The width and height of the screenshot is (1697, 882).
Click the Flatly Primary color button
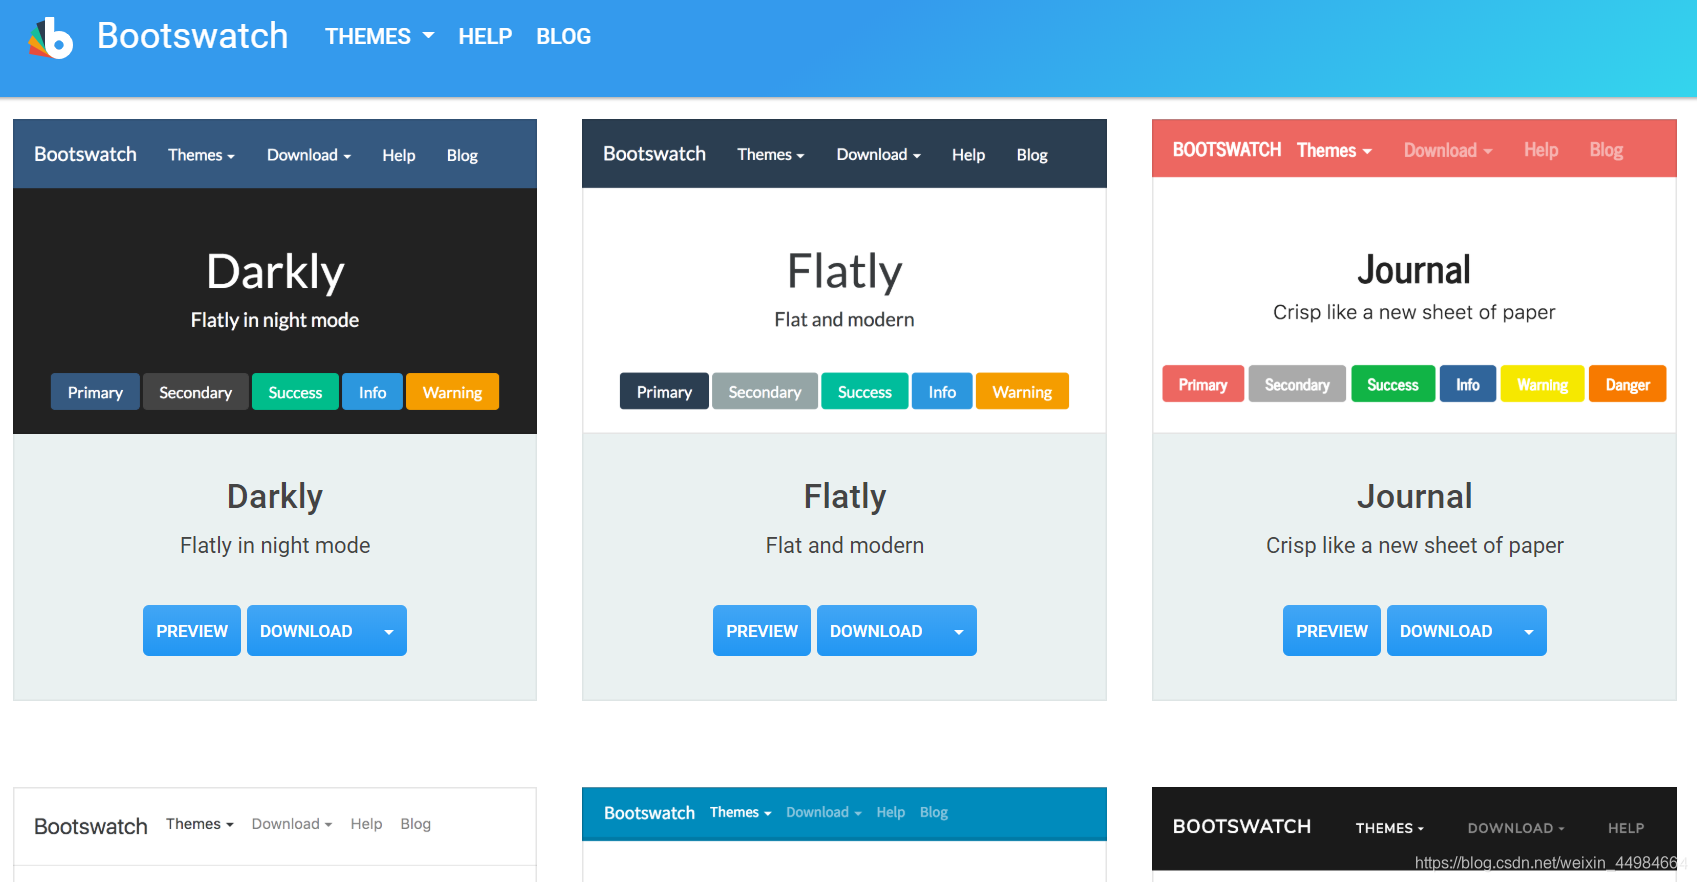(664, 392)
